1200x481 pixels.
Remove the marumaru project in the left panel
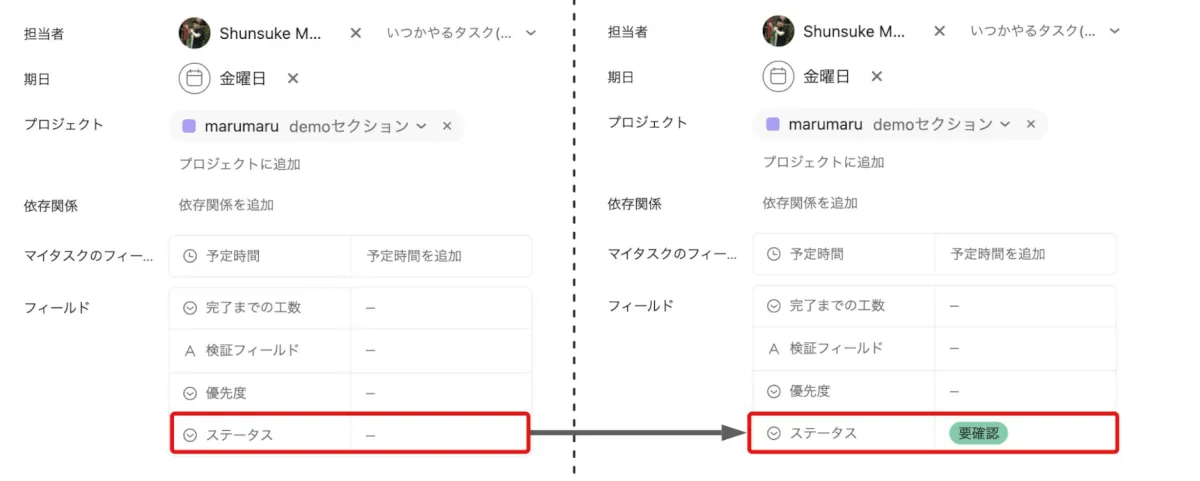pos(447,126)
